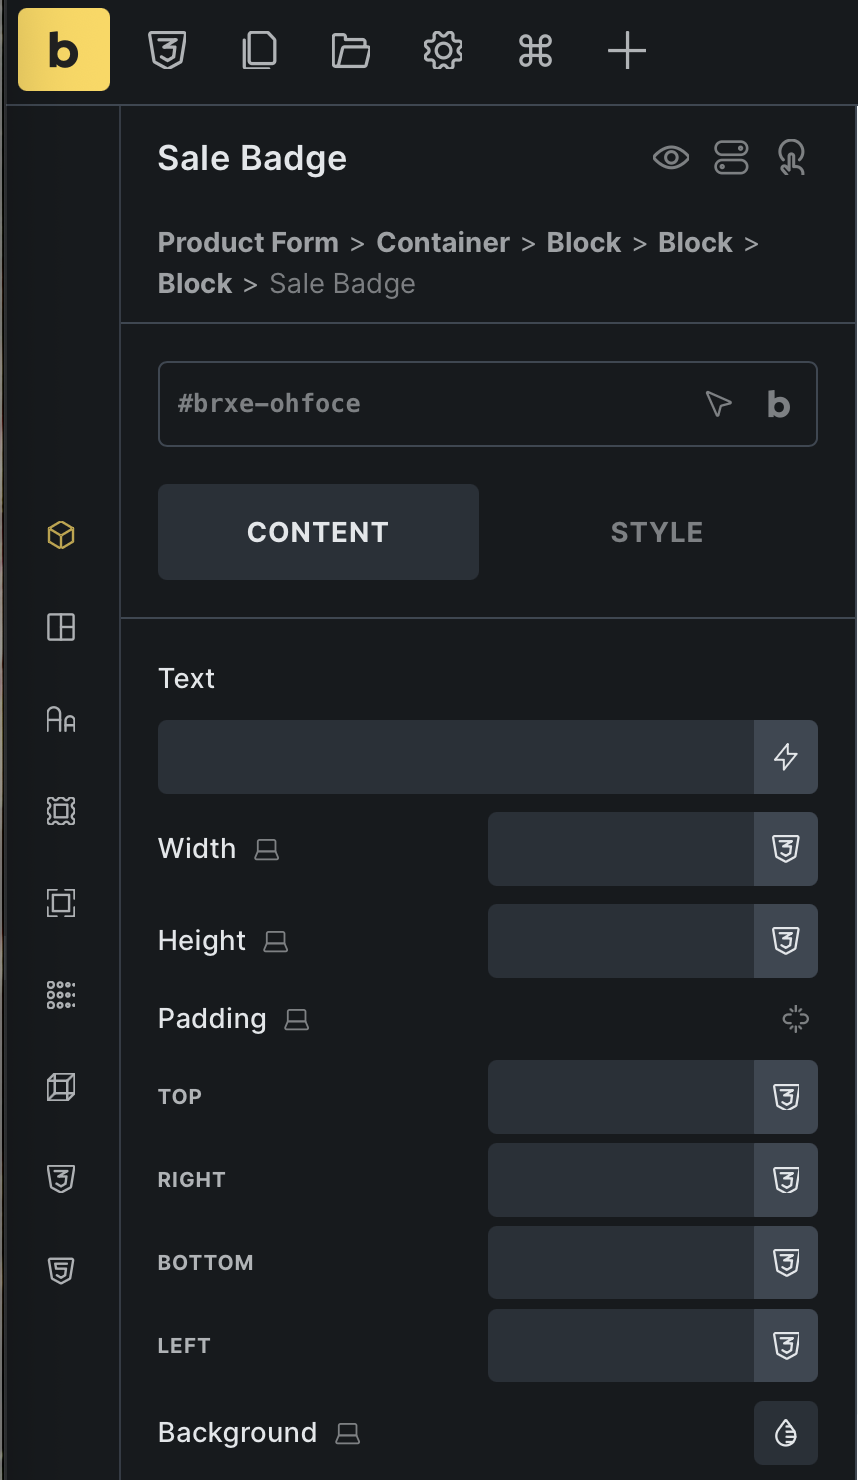858x1480 pixels.
Task: Open the Background color picker
Action: [786, 1433]
